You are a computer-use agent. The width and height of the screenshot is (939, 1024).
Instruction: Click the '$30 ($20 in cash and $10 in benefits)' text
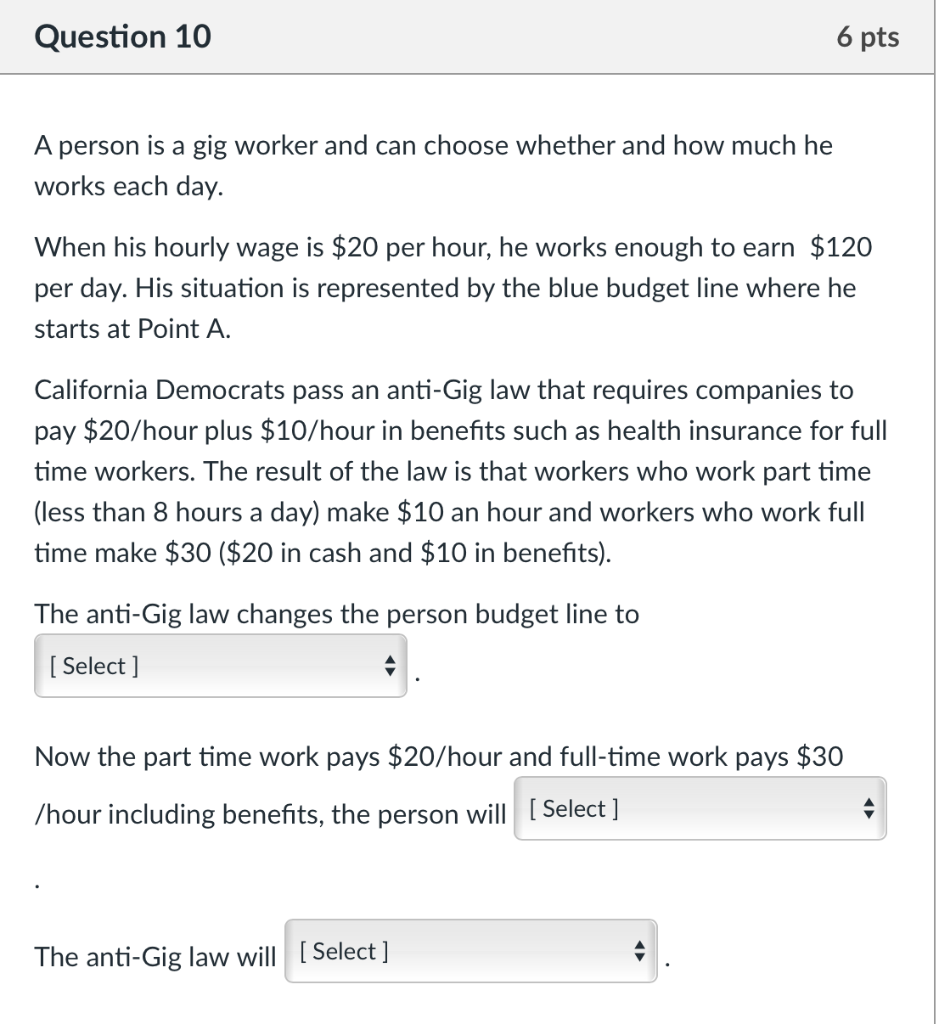tap(387, 553)
